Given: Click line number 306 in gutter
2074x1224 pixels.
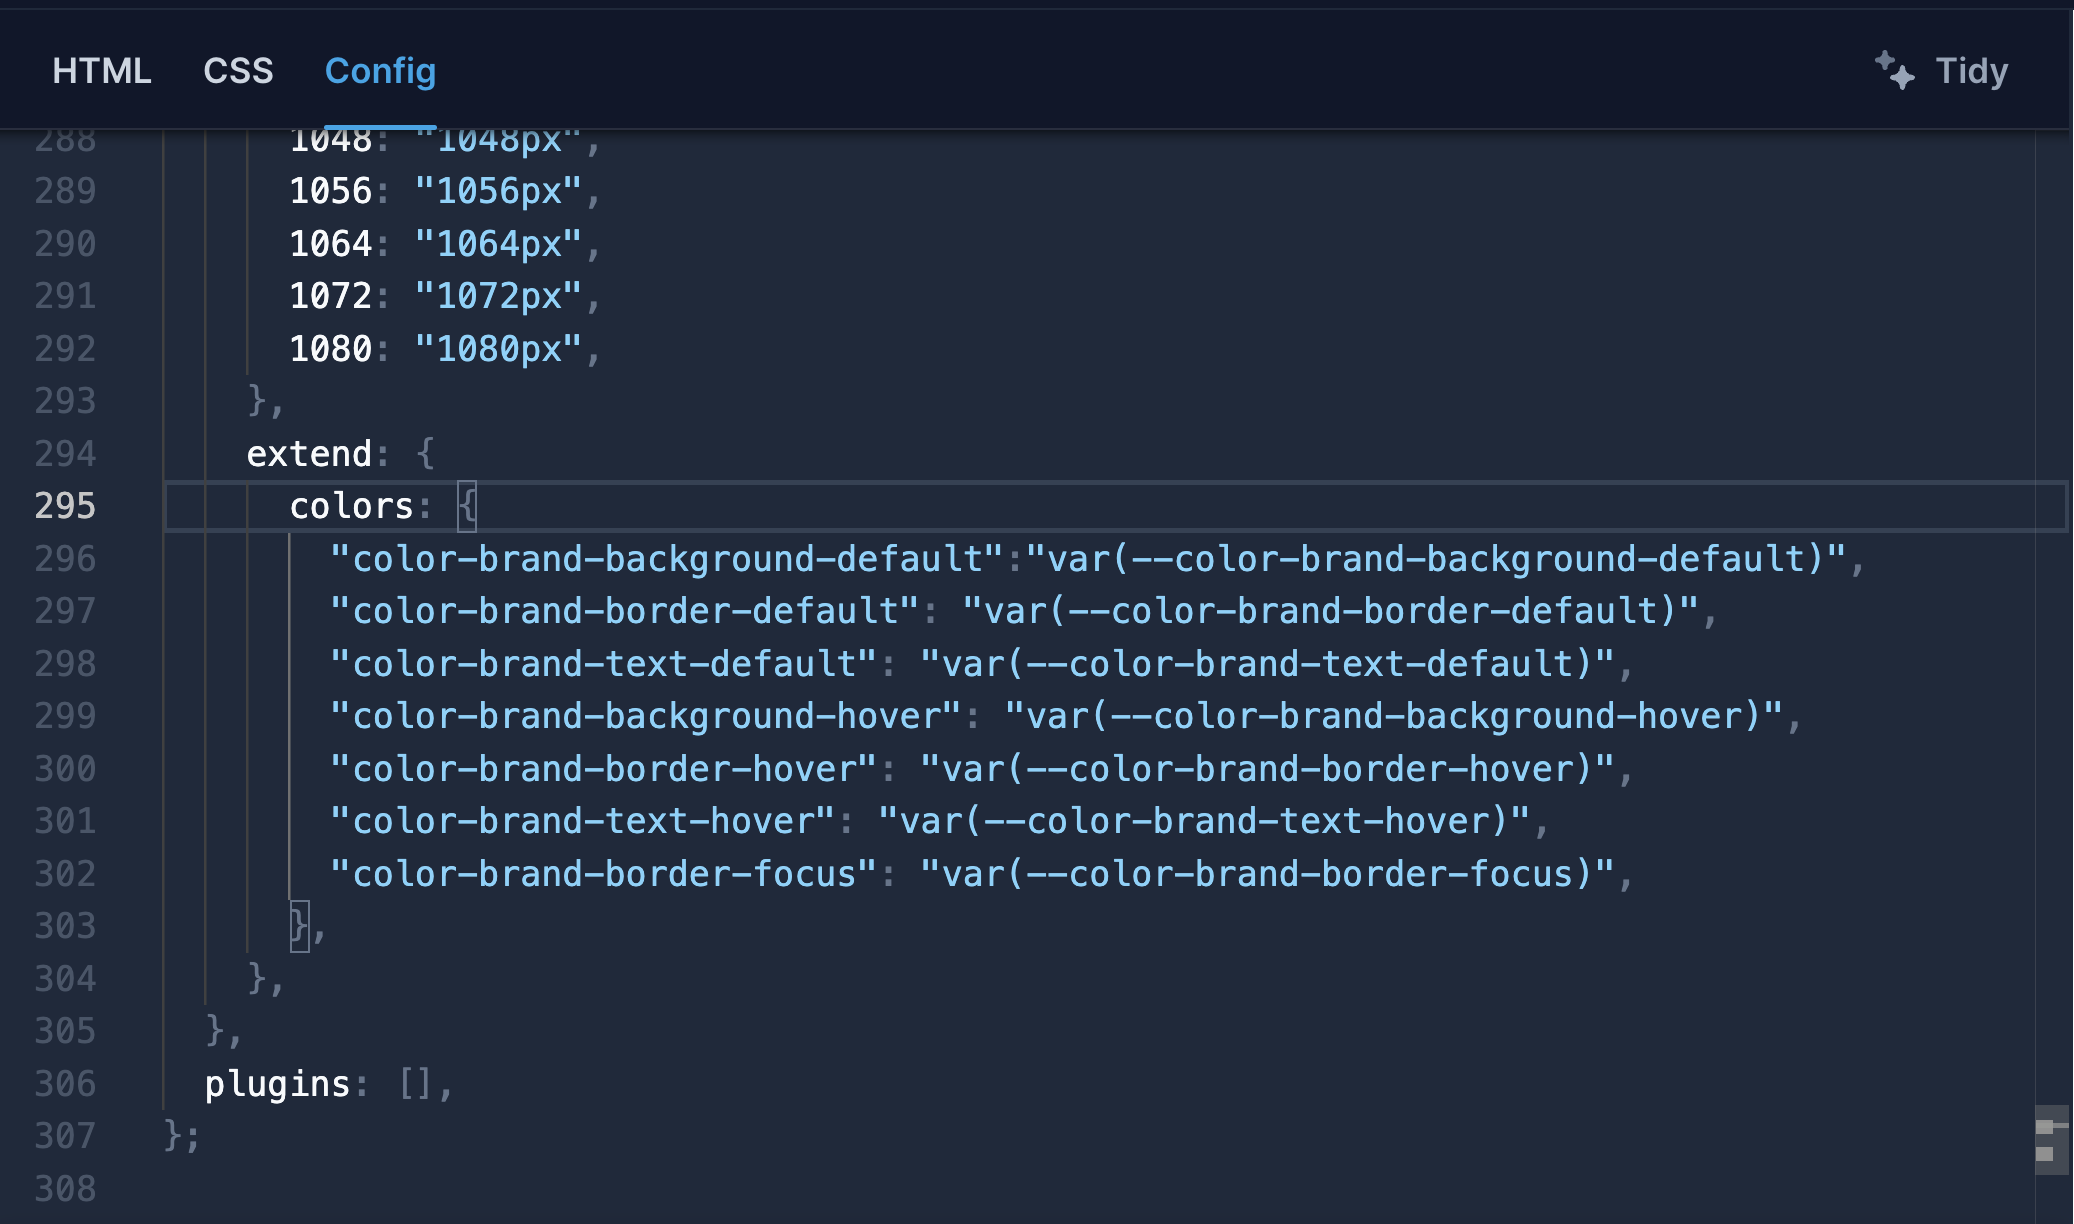Looking at the screenshot, I should pyautogui.click(x=65, y=1084).
